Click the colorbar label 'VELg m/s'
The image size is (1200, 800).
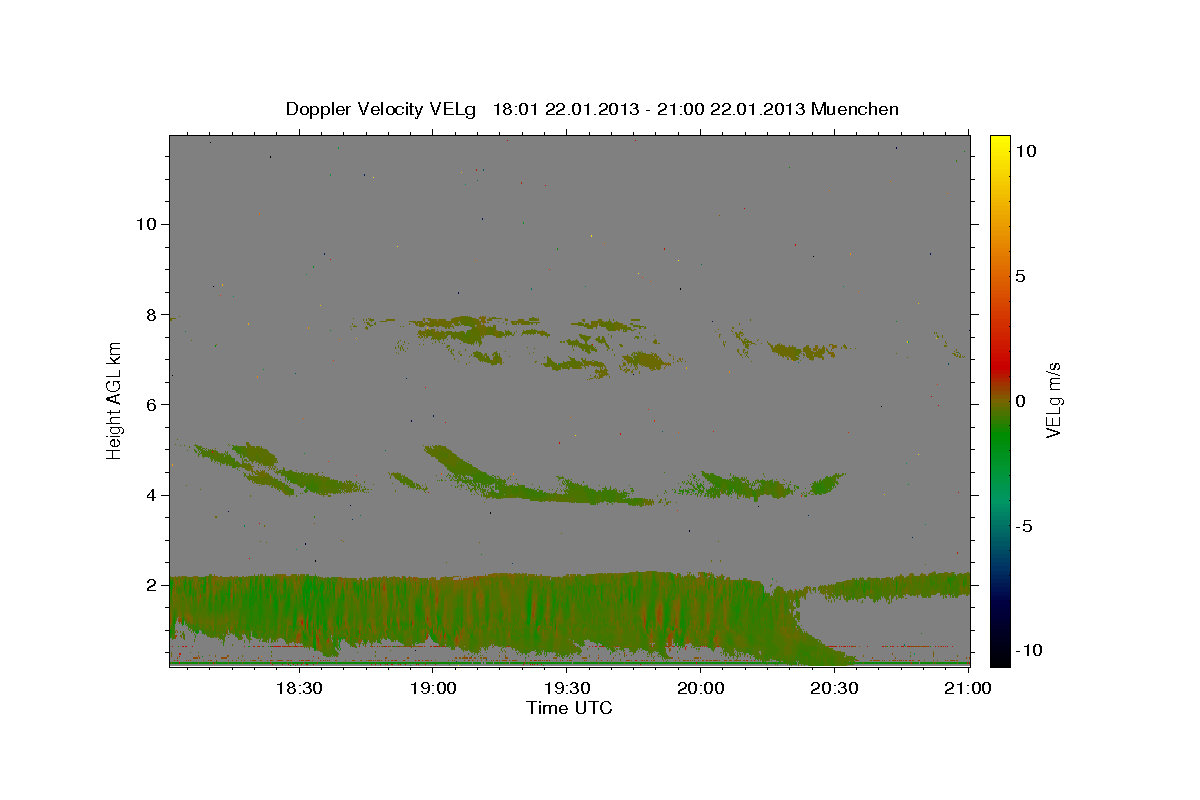pos(1053,400)
